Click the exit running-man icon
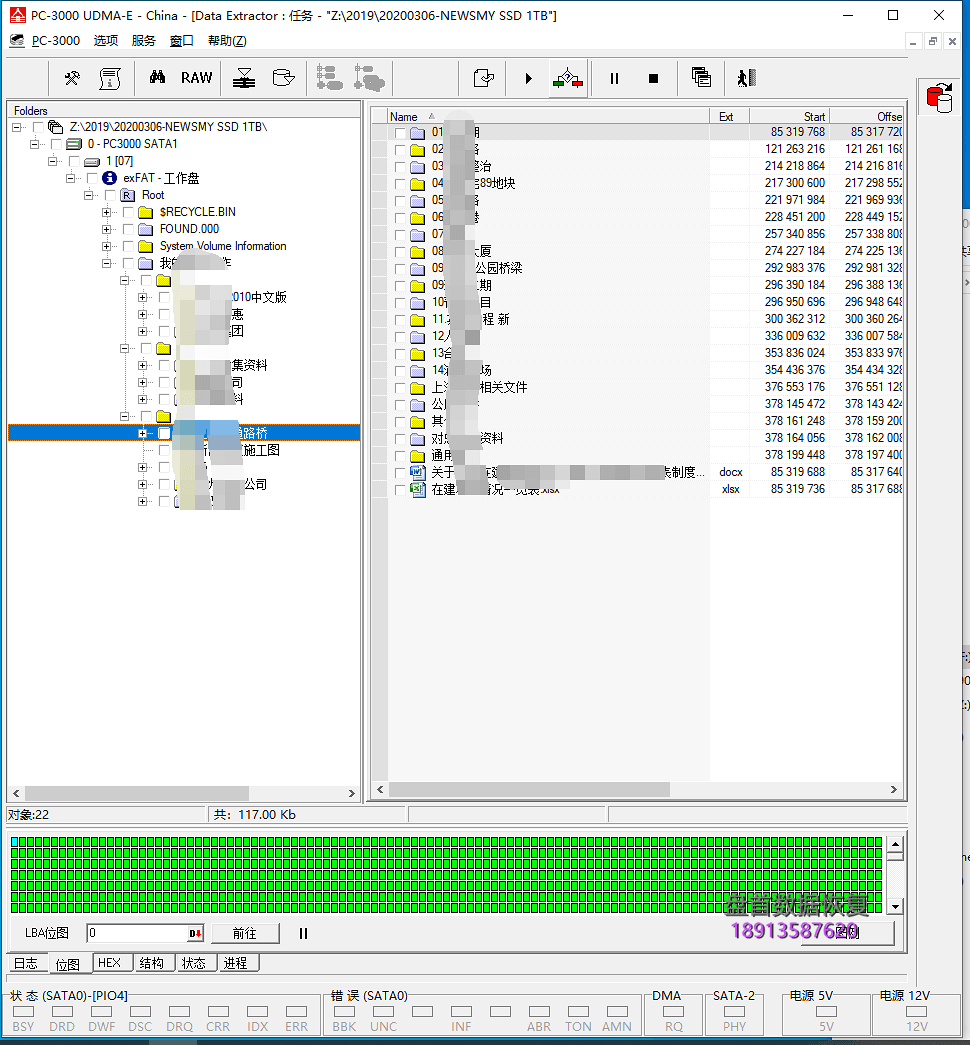 point(747,78)
